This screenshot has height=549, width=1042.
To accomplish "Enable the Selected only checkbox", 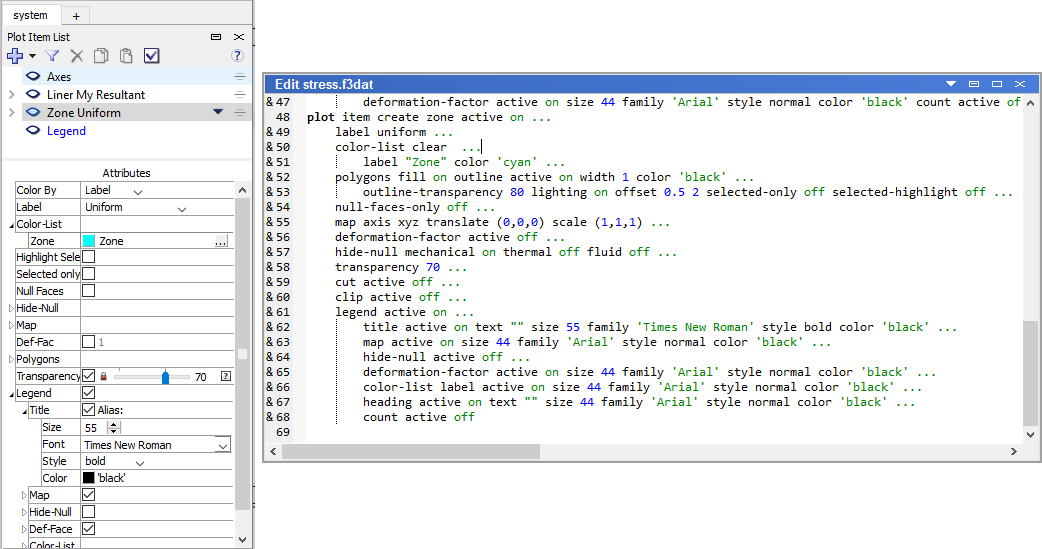I will coord(88,274).
